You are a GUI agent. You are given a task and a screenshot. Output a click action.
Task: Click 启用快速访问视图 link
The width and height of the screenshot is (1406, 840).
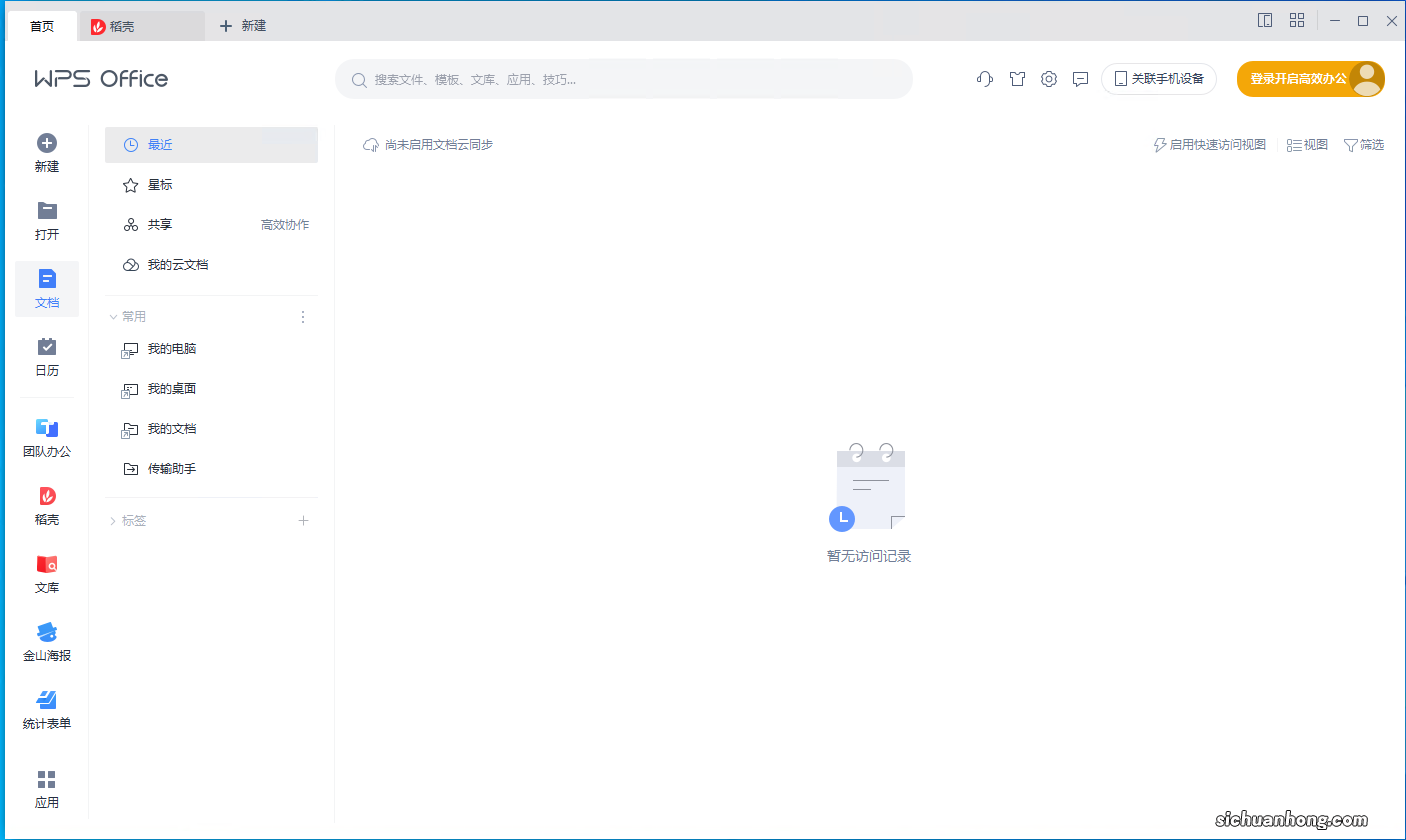click(x=1210, y=145)
